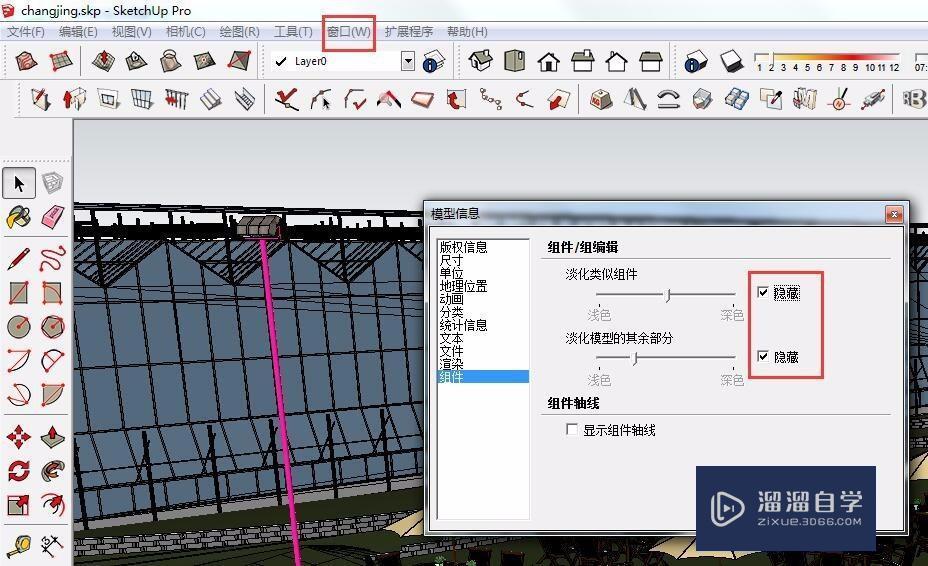This screenshot has height=566, width=928.
Task: Select 文本 in Model Info list
Action: [452, 338]
